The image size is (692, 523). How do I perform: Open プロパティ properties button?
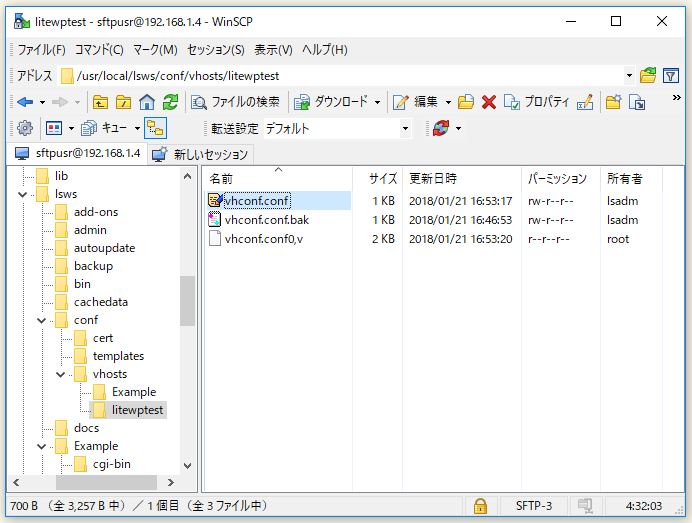click(537, 102)
